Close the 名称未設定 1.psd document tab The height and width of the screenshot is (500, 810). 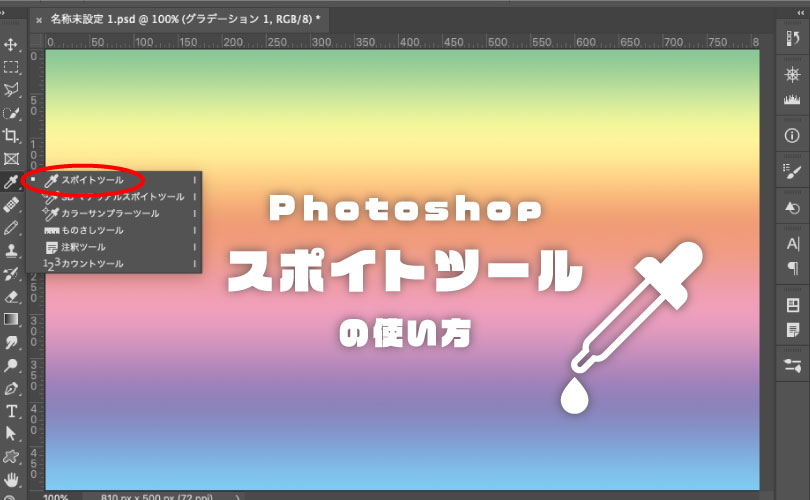click(39, 21)
